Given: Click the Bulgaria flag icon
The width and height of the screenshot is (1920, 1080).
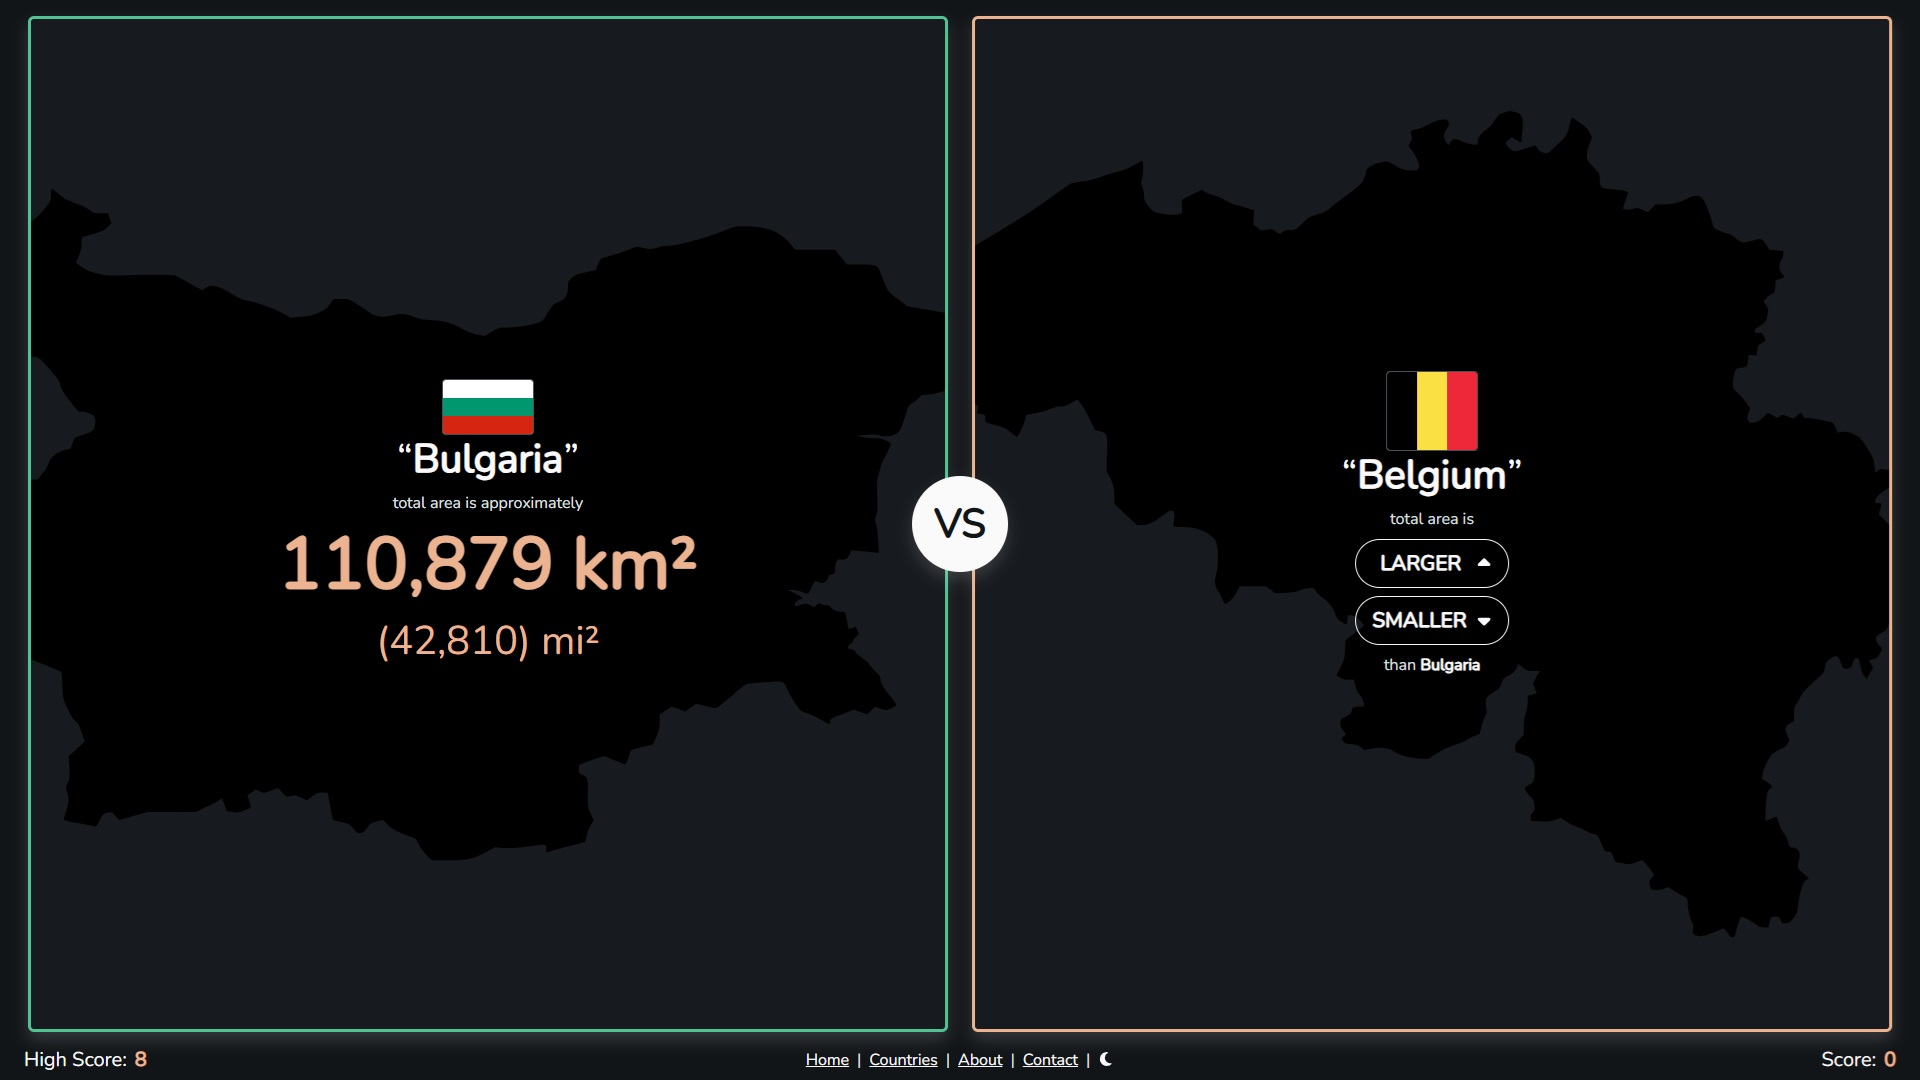Looking at the screenshot, I should (x=488, y=407).
